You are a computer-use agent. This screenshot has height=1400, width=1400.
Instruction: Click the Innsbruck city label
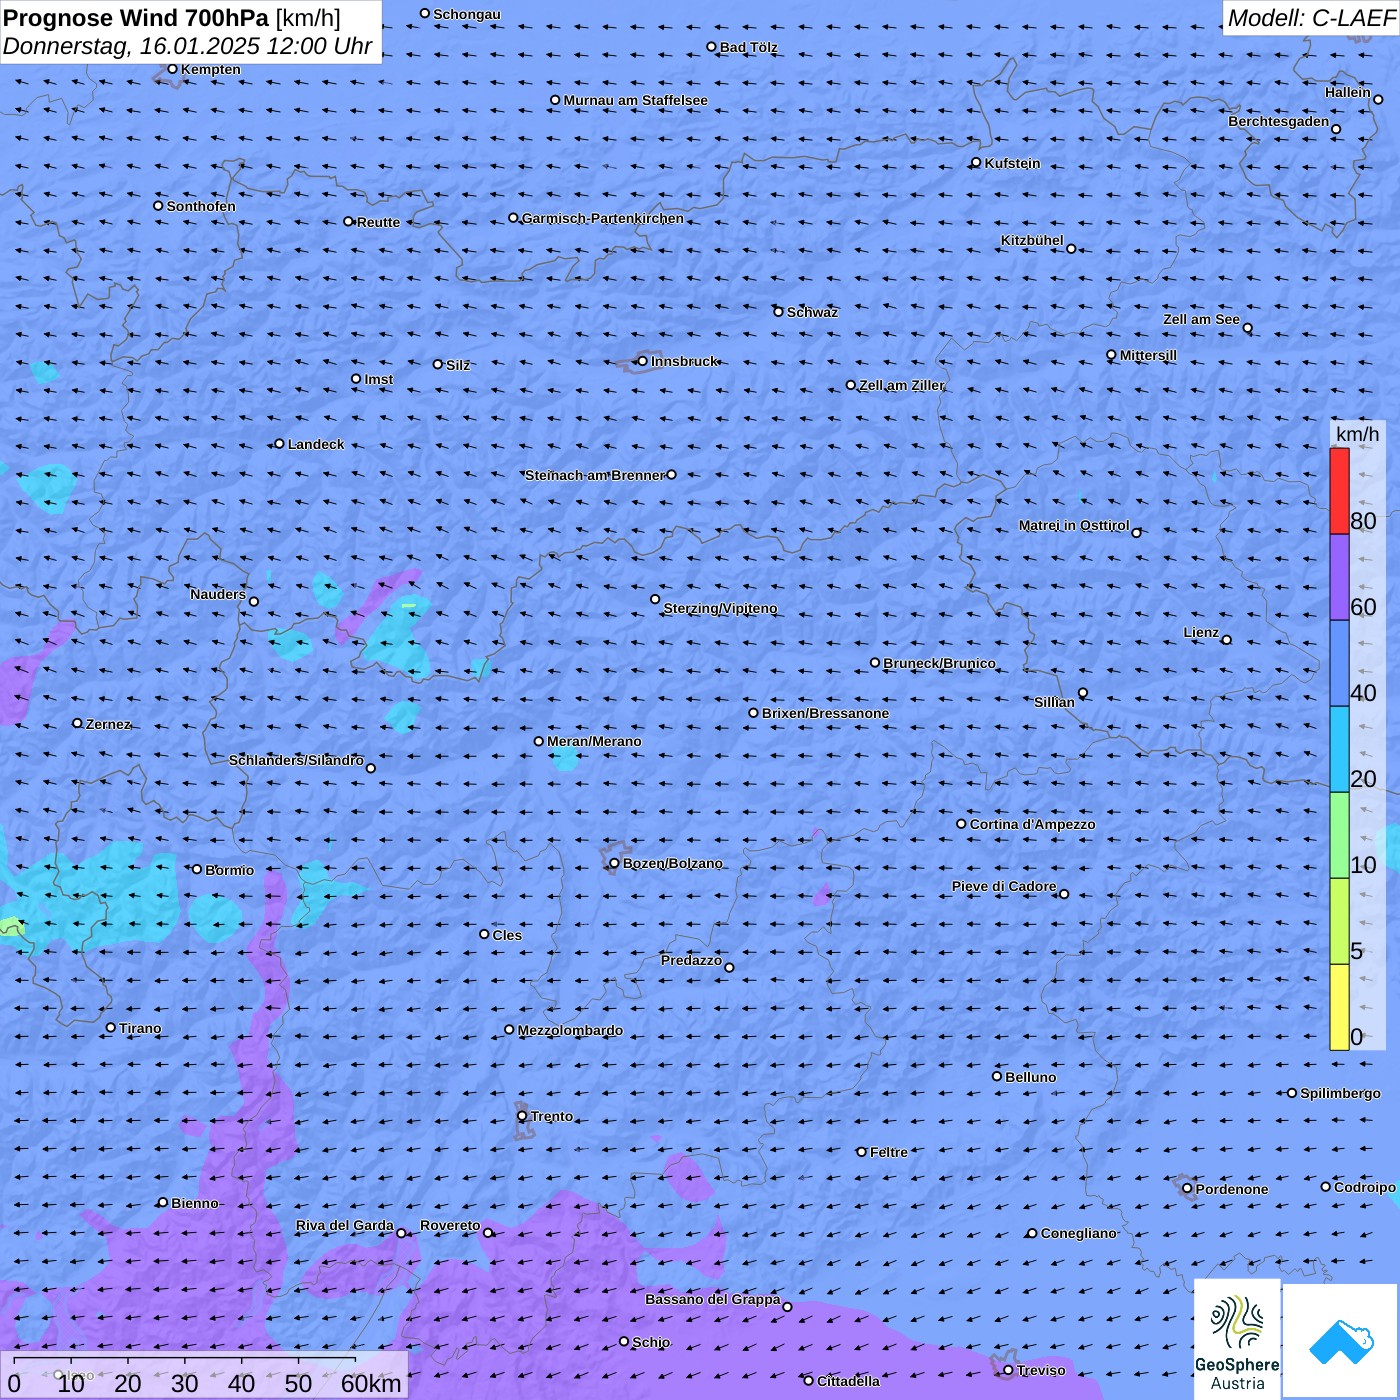(684, 361)
